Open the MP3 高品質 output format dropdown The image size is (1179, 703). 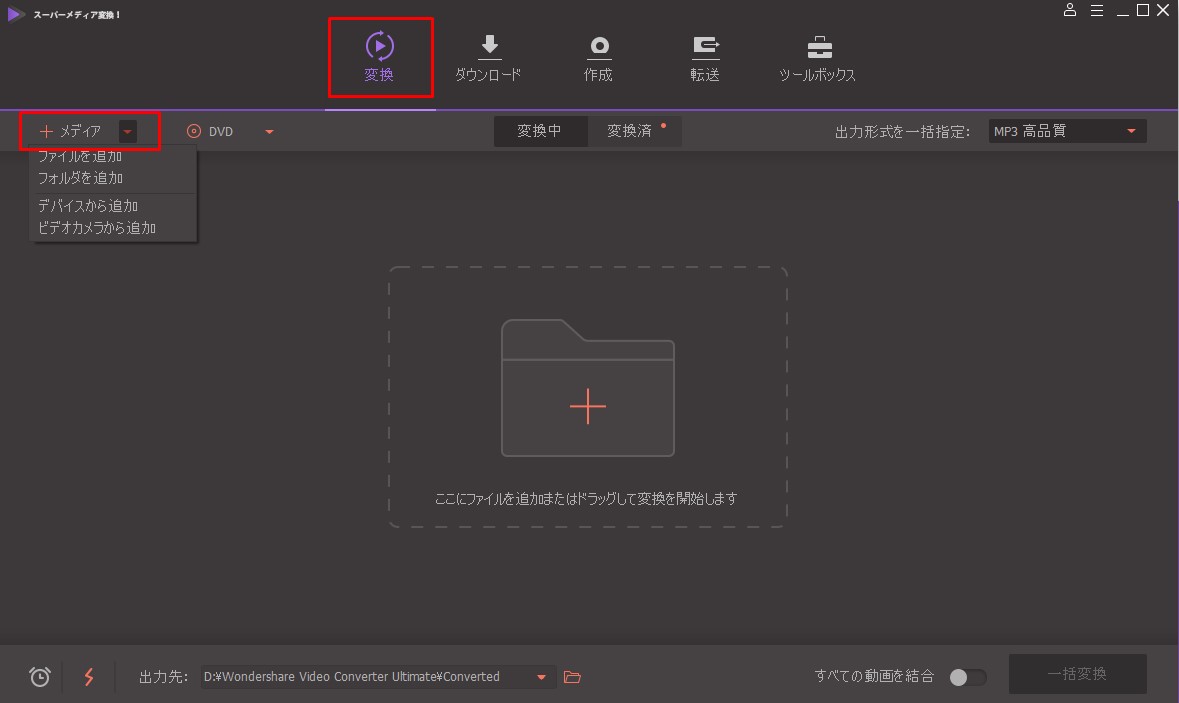(x=1066, y=131)
